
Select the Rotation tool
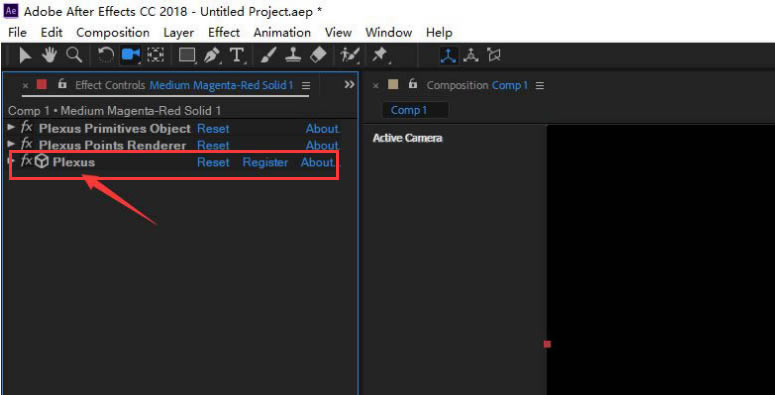105,55
